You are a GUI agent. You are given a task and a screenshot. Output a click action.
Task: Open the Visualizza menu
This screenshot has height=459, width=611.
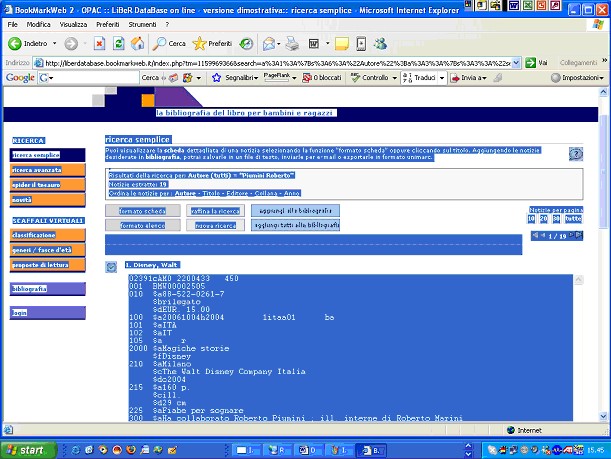coord(73,25)
